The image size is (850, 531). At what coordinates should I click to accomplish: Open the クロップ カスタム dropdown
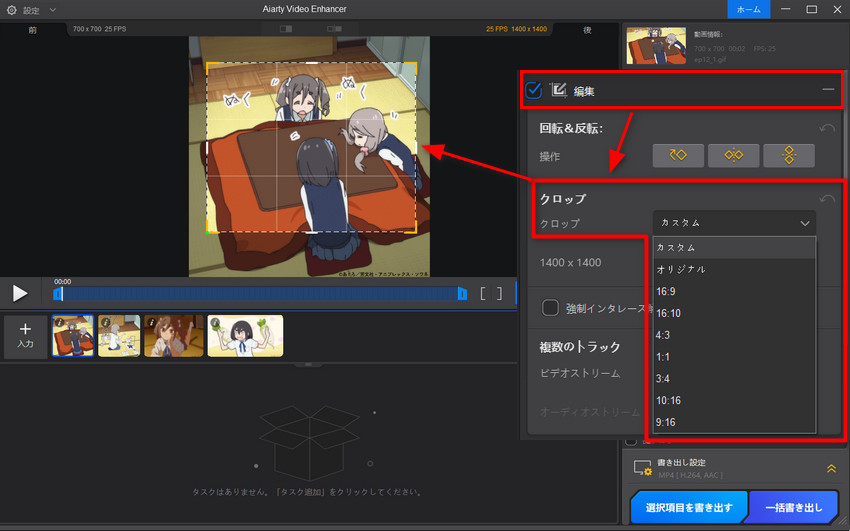(x=734, y=223)
